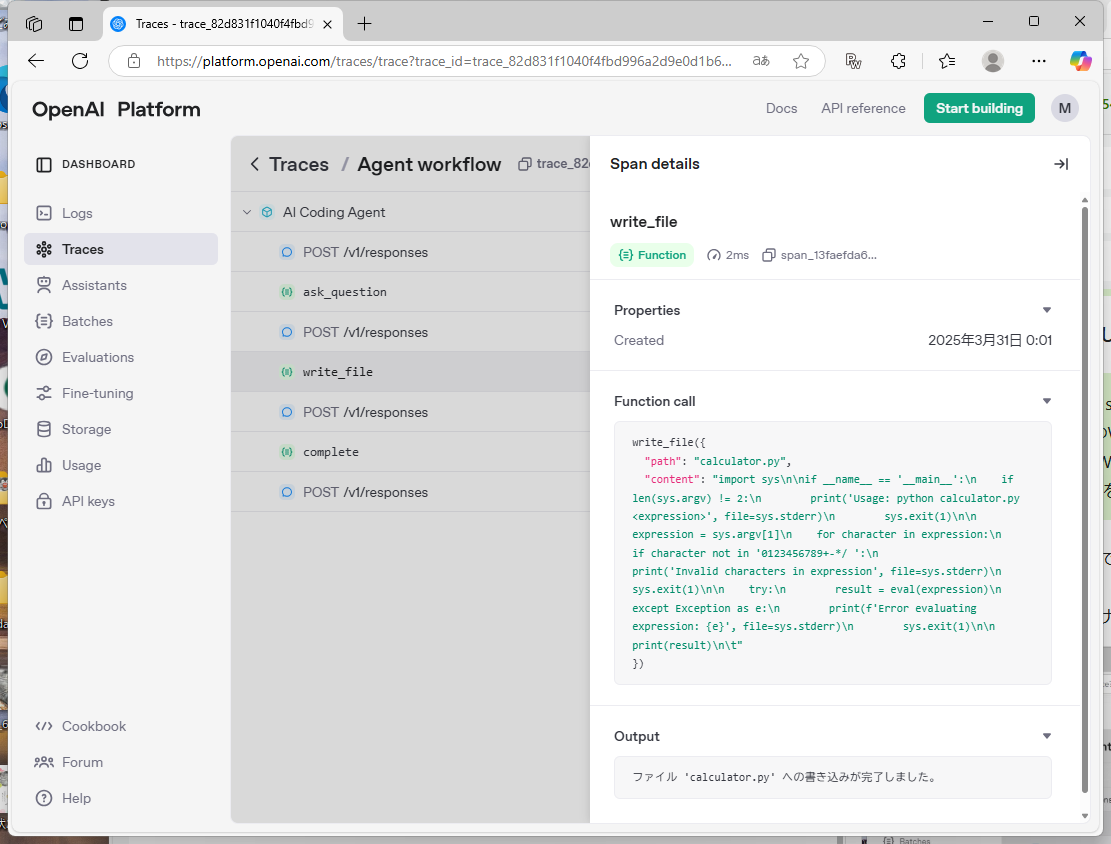Select the last POST /v1/responses span
This screenshot has height=844, width=1111.
(410, 493)
